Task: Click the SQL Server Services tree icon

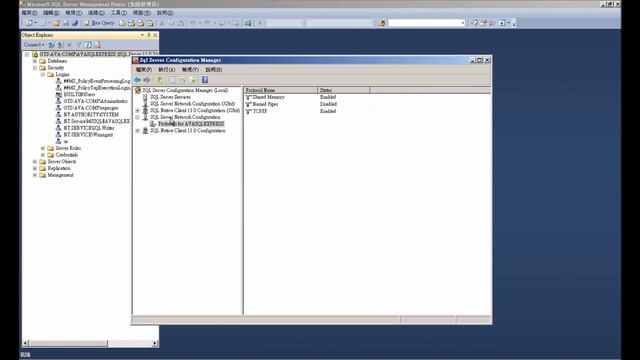Action: click(145, 97)
